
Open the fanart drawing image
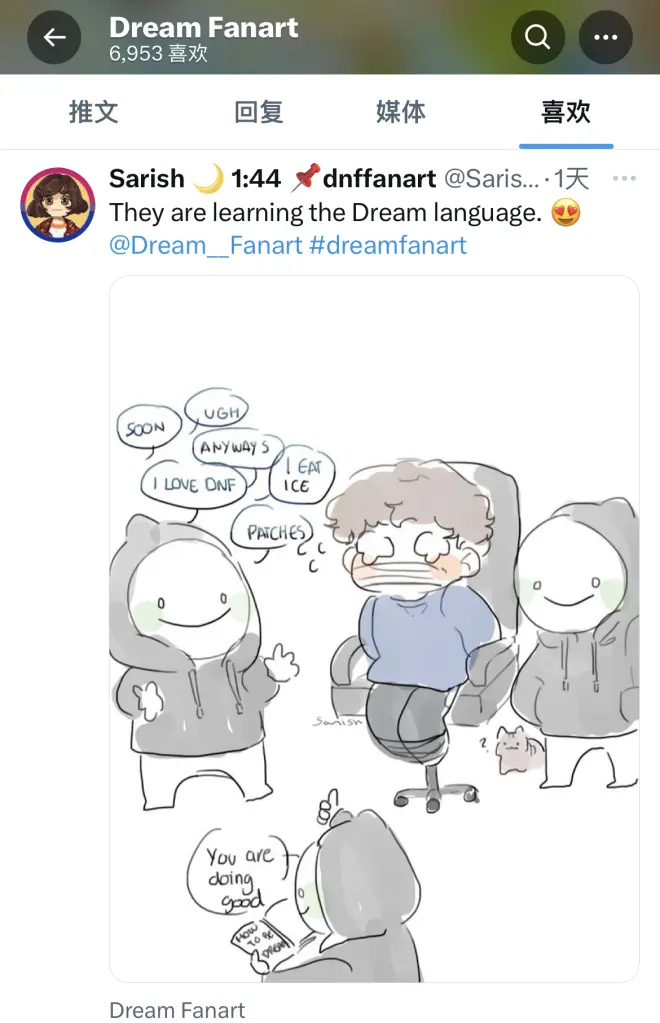pyautogui.click(x=374, y=629)
